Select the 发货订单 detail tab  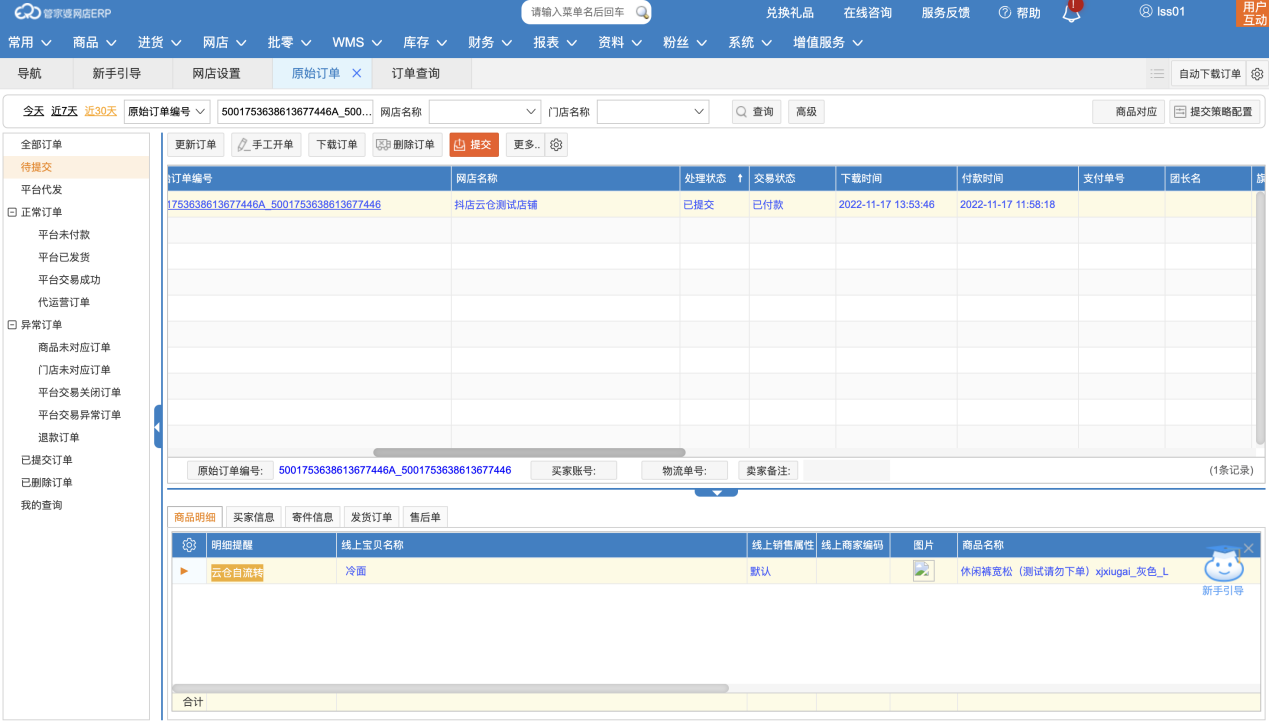coord(372,517)
